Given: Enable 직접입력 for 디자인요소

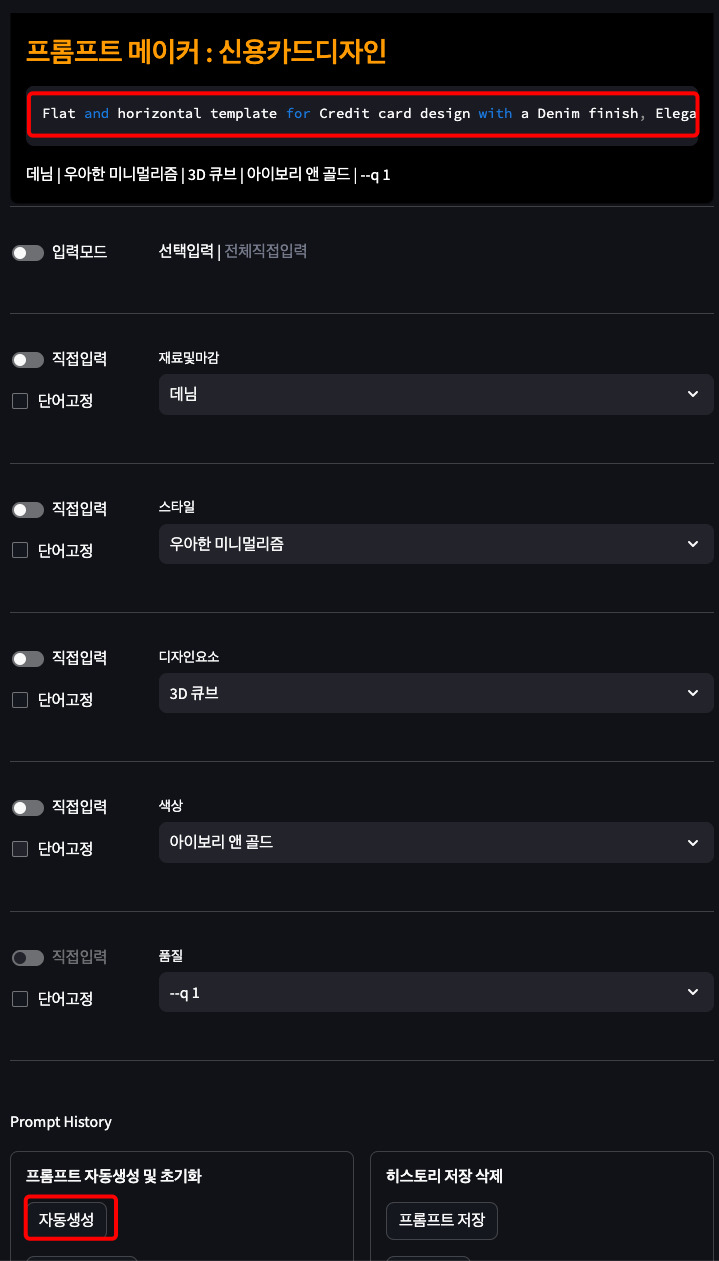Looking at the screenshot, I should tap(28, 658).
